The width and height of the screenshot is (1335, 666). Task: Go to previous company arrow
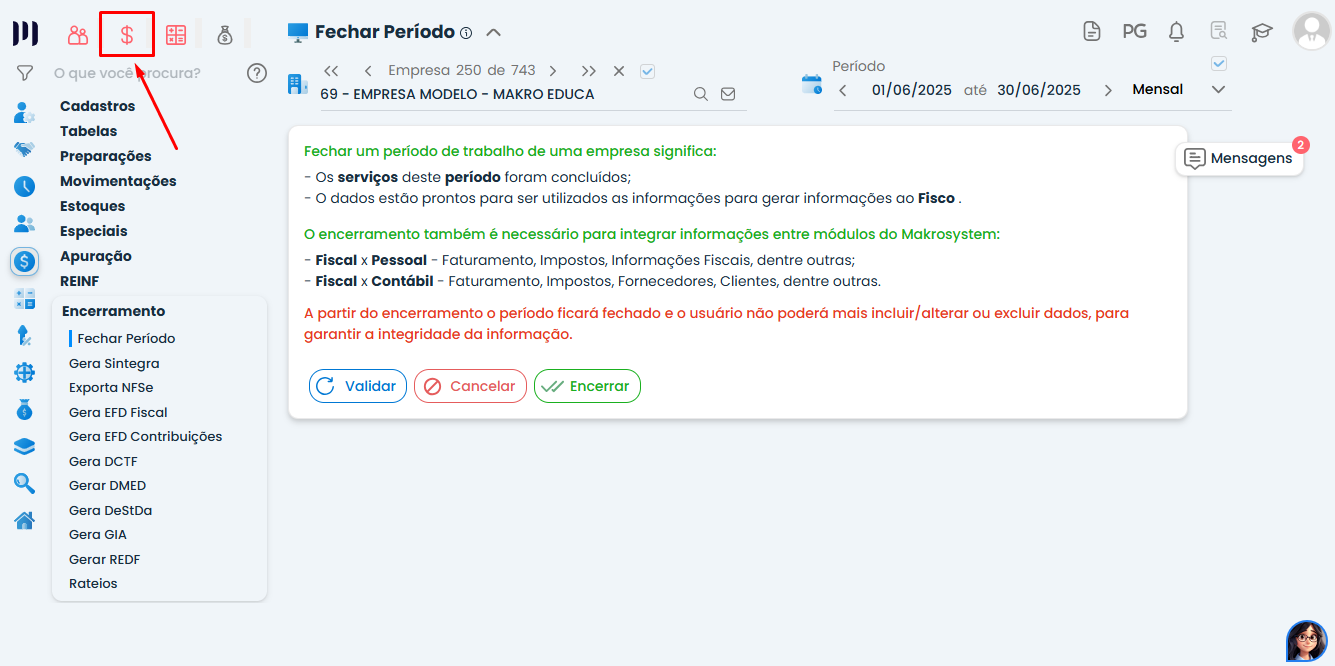(x=368, y=71)
